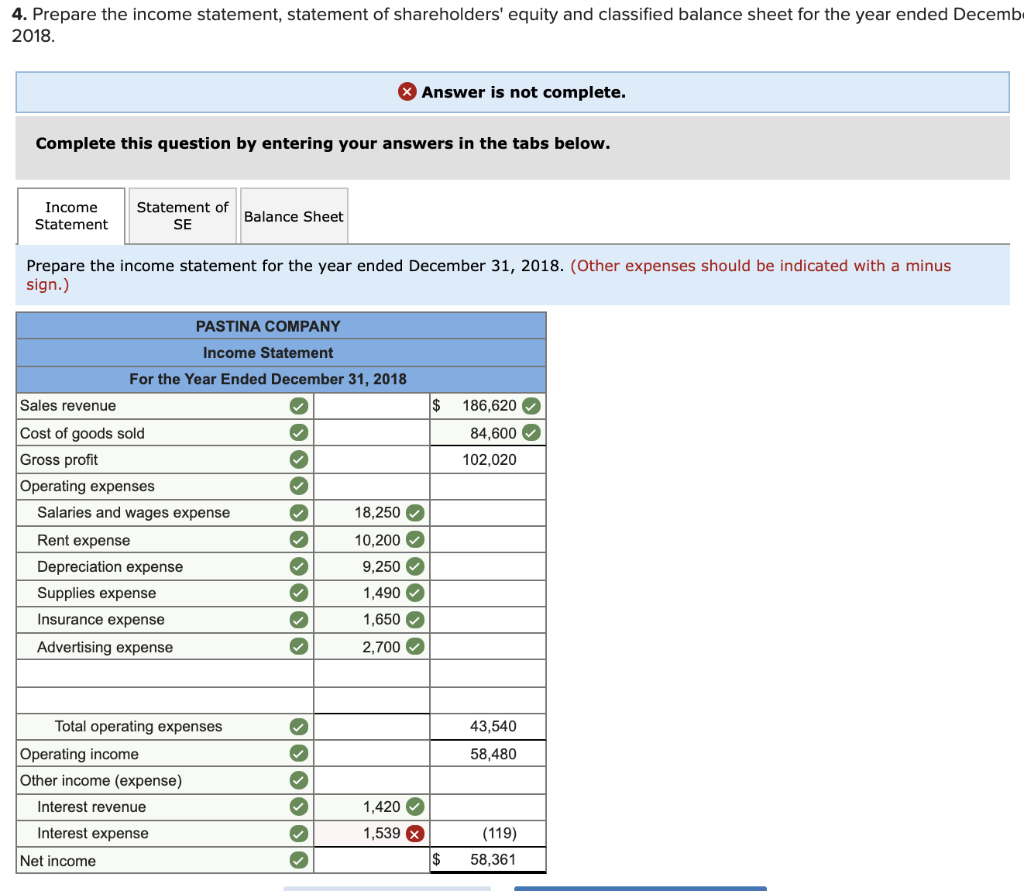
Task: Click the red error icon beside Interest expense amount
Action: pyautogui.click(x=415, y=834)
